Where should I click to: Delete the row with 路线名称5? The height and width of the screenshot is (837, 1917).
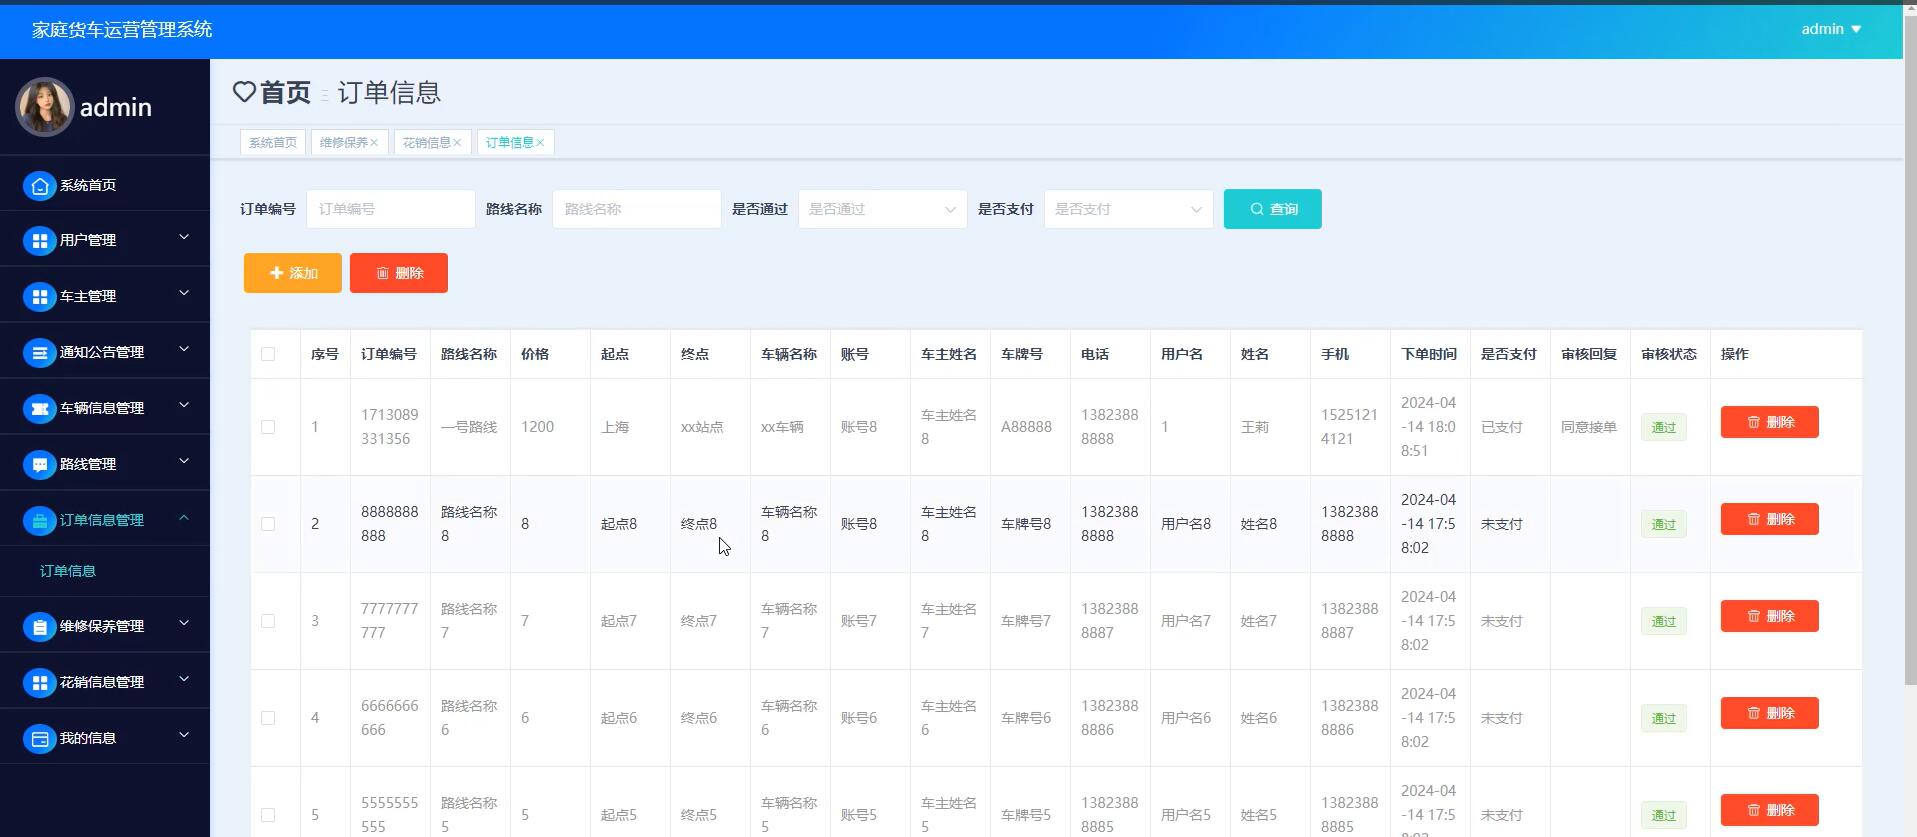[1769, 810]
